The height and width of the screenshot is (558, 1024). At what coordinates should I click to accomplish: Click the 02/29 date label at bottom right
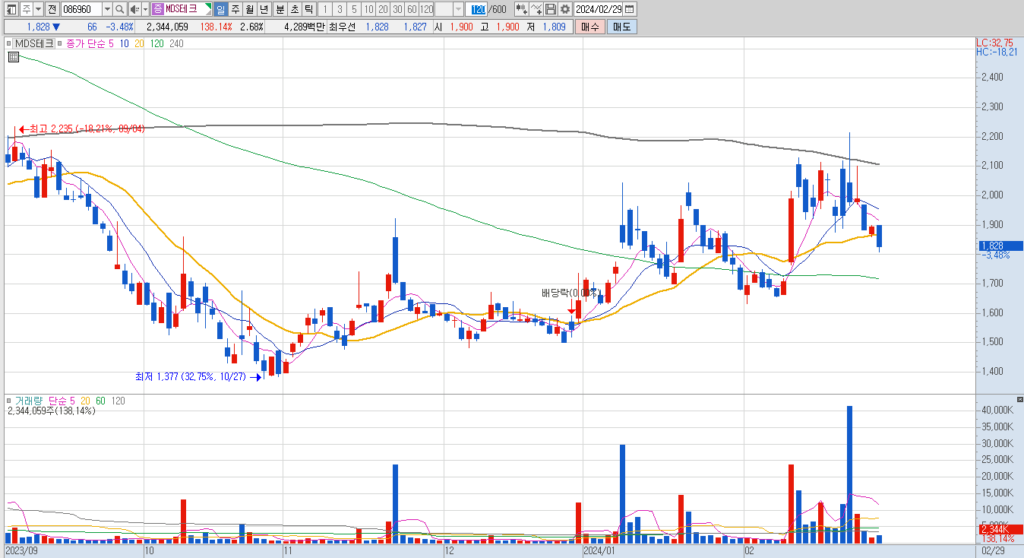pos(993,551)
